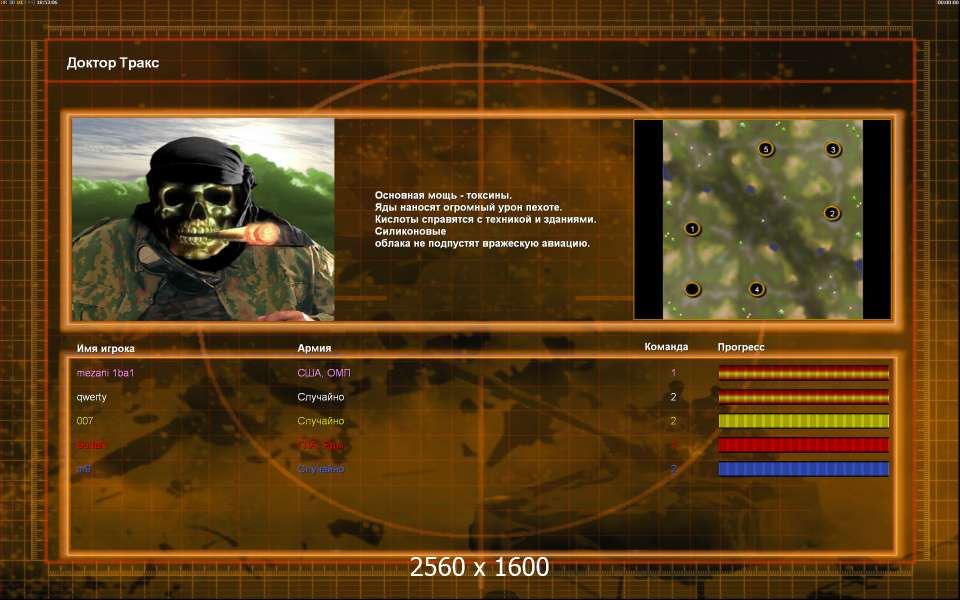The width and height of the screenshot is (960, 600).
Task: Click the blue "Случайно" army text
Action: (321, 469)
